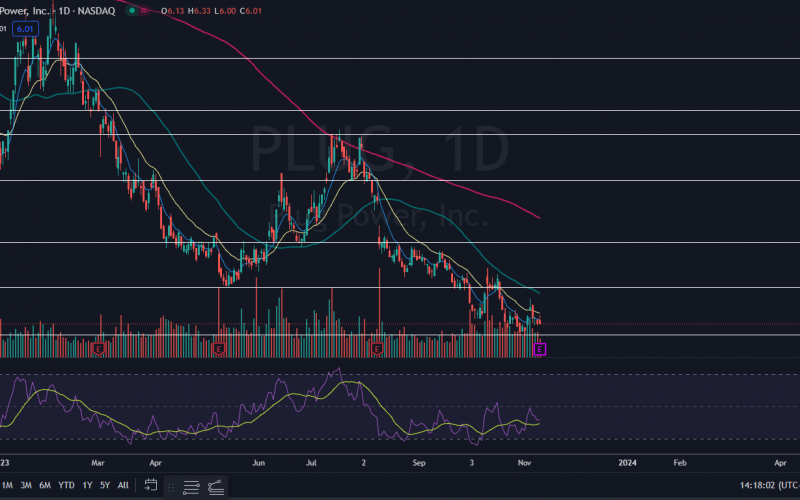Click the 14:18:02 UTC clock
800x500 pixels.
tap(768, 485)
